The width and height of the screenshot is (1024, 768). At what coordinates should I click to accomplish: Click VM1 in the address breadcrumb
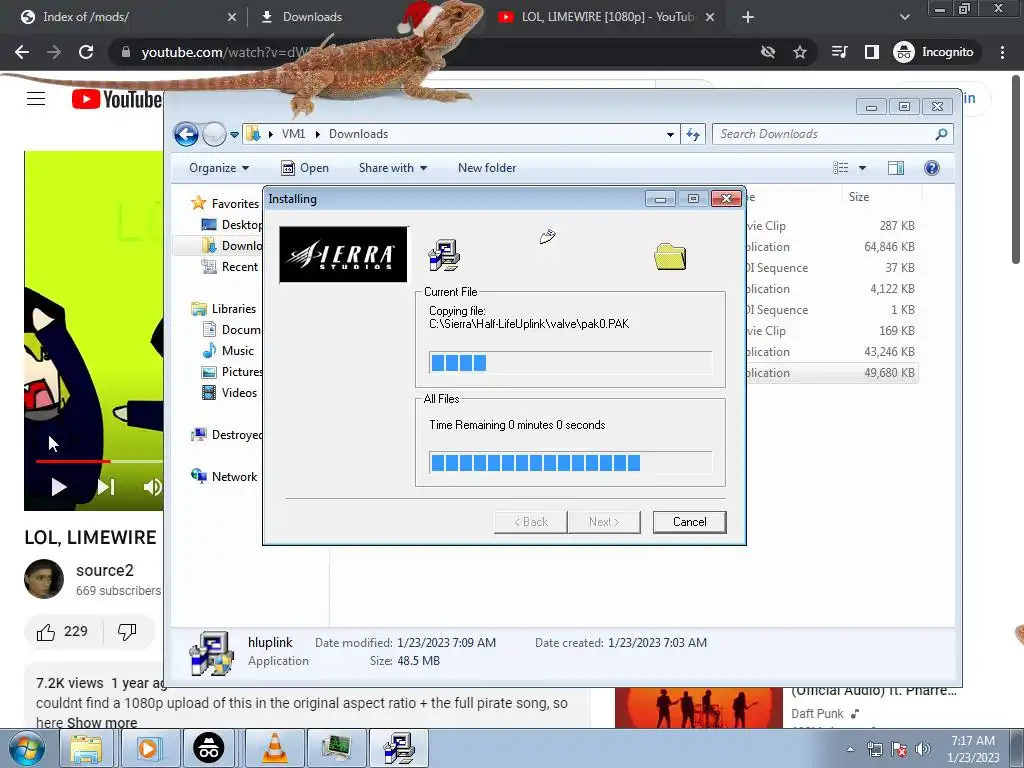point(293,134)
